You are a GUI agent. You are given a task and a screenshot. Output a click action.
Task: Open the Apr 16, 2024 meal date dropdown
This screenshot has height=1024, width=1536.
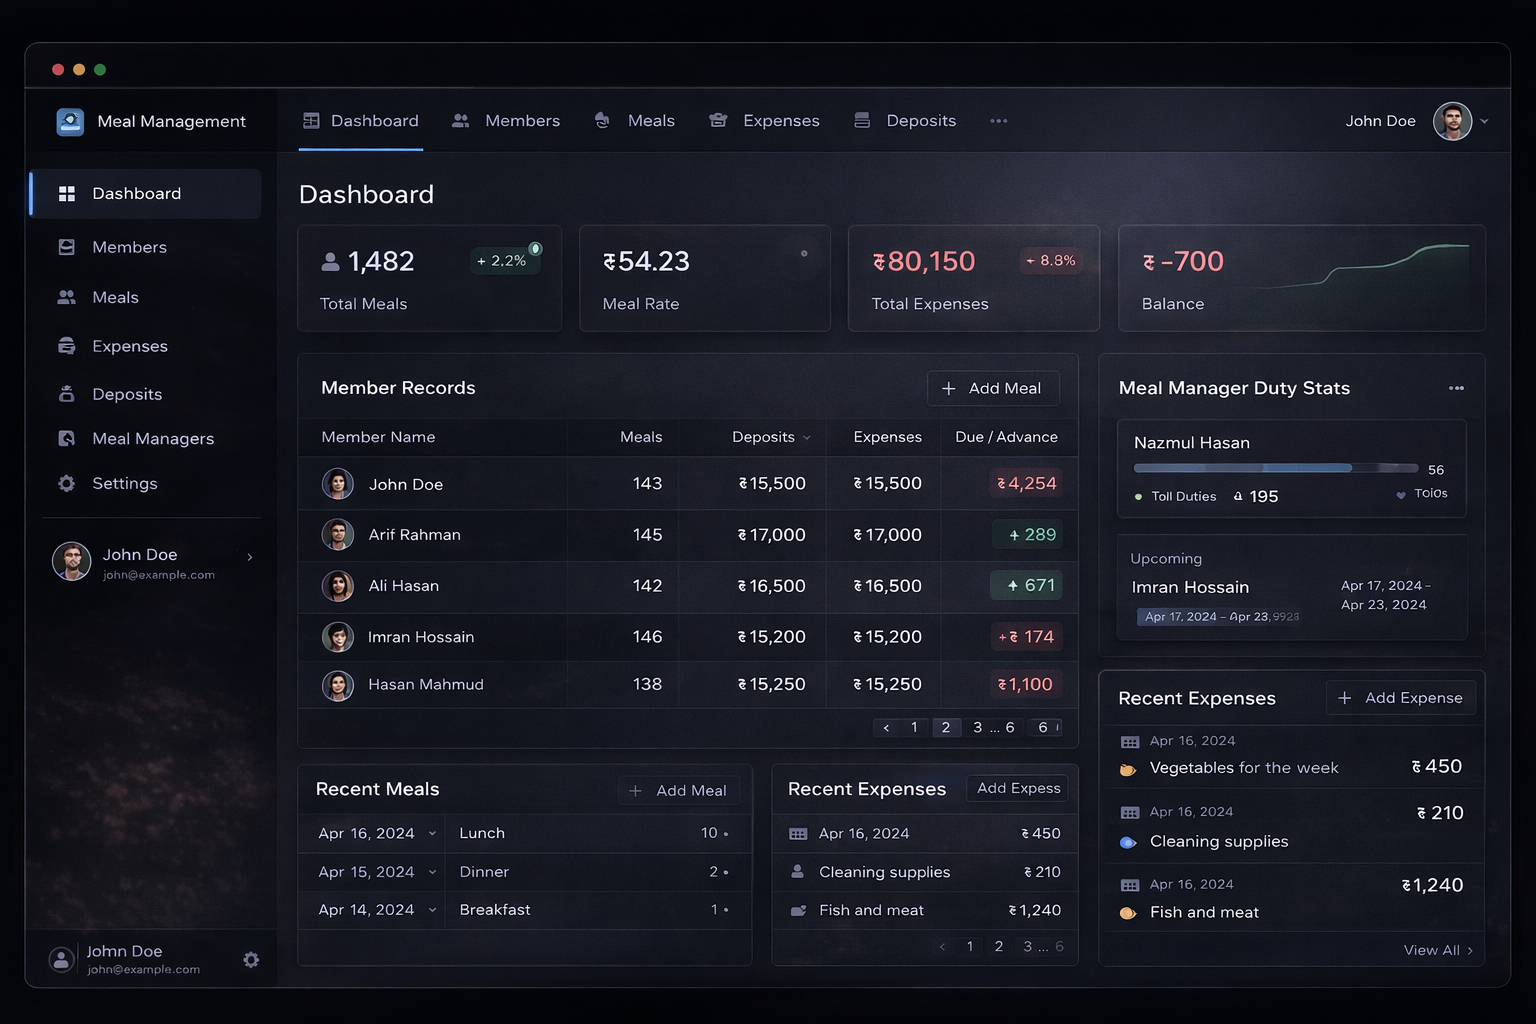tap(432, 833)
